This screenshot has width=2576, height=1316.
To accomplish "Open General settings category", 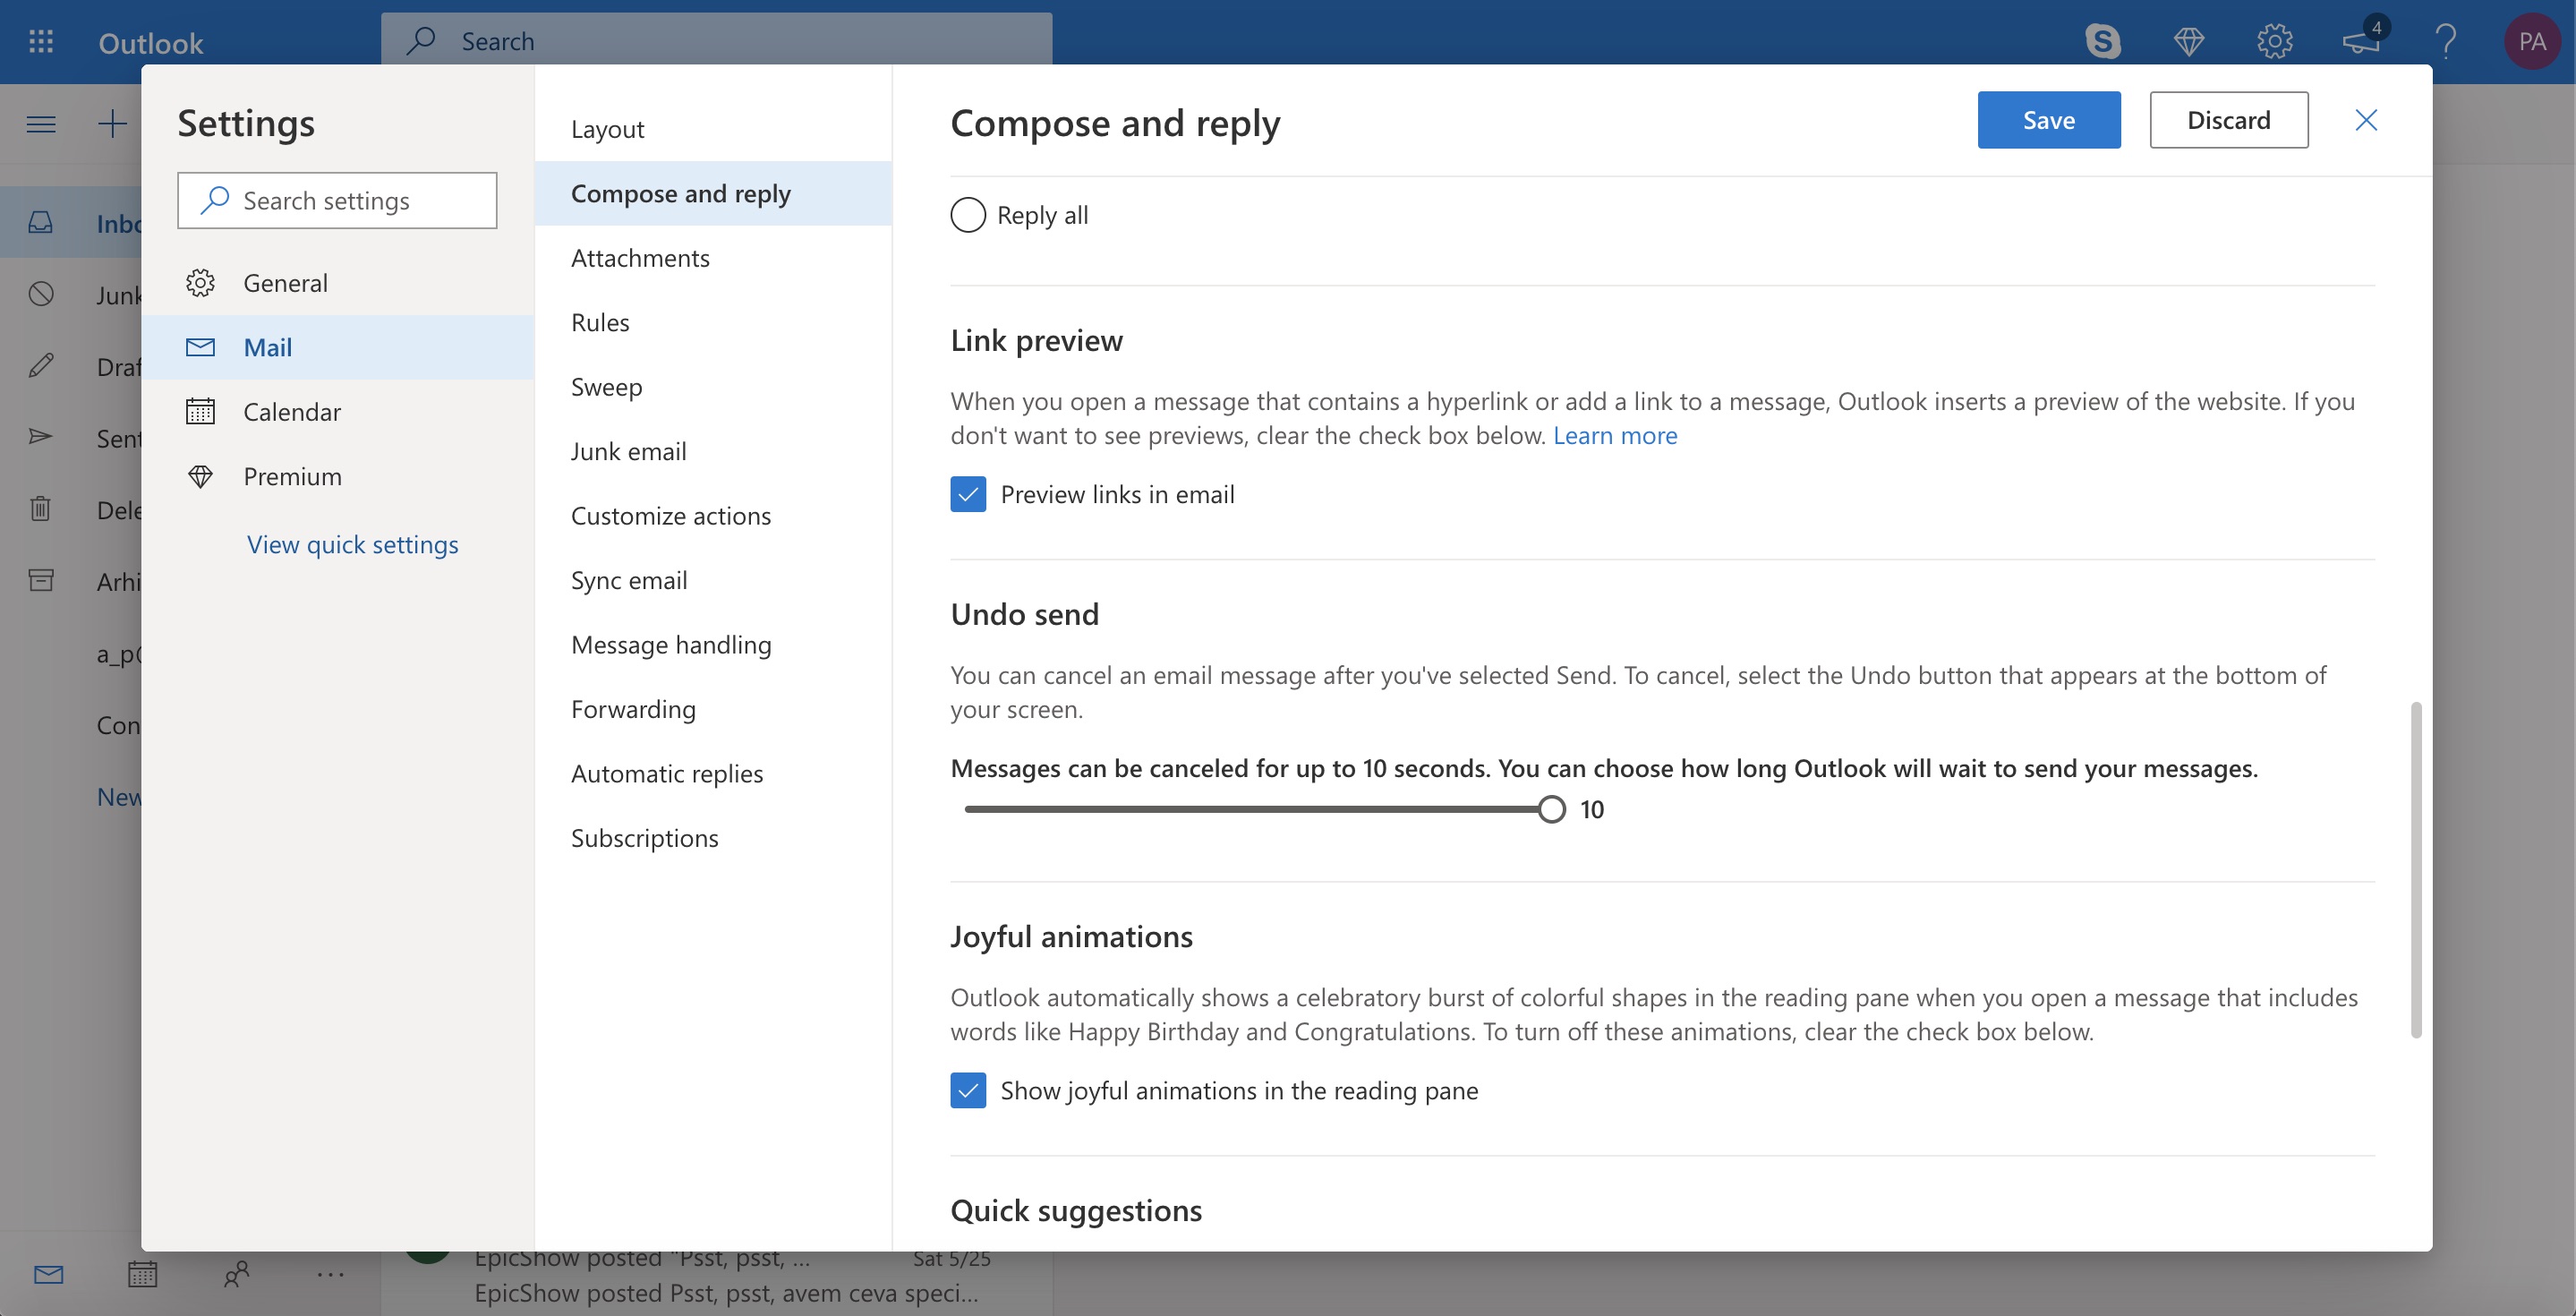I will (338, 283).
